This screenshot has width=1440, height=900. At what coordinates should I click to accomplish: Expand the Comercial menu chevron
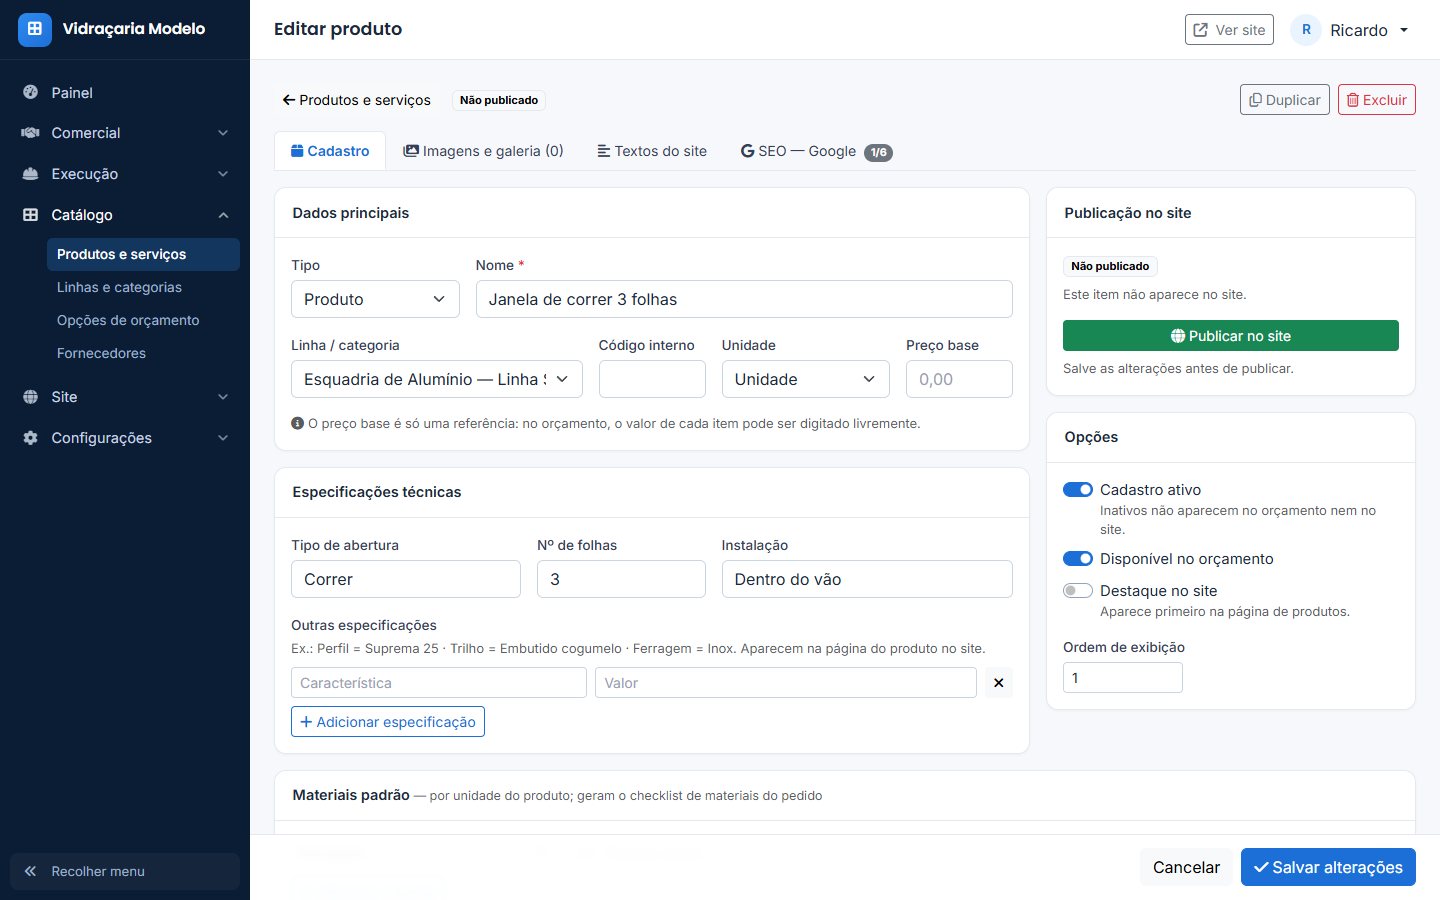coord(223,133)
